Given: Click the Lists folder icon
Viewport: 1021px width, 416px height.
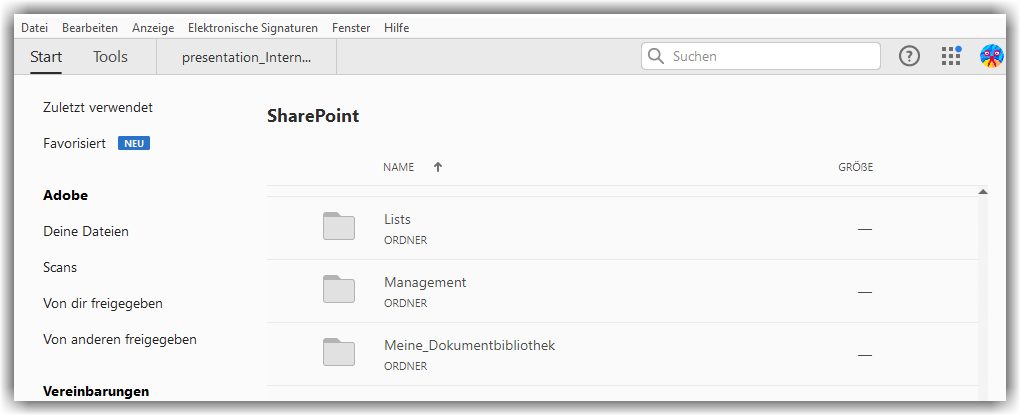Looking at the screenshot, I should pos(339,227).
